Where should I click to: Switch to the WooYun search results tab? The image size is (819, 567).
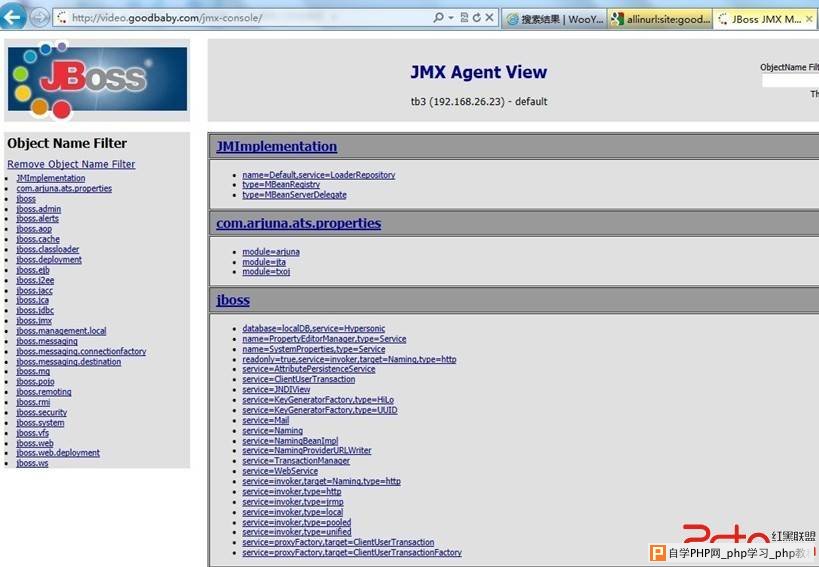coord(555,19)
